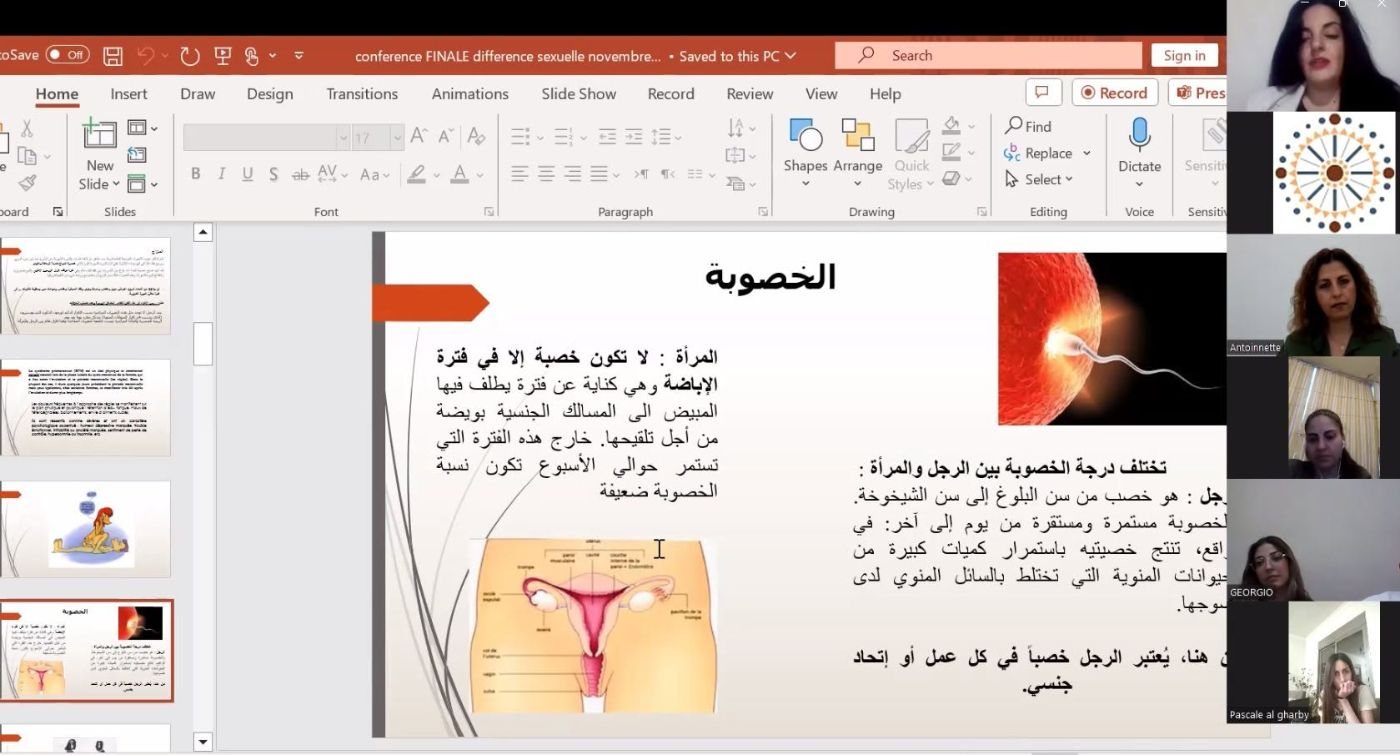Toggle Italic formatting
1400x755 pixels.
221,174
